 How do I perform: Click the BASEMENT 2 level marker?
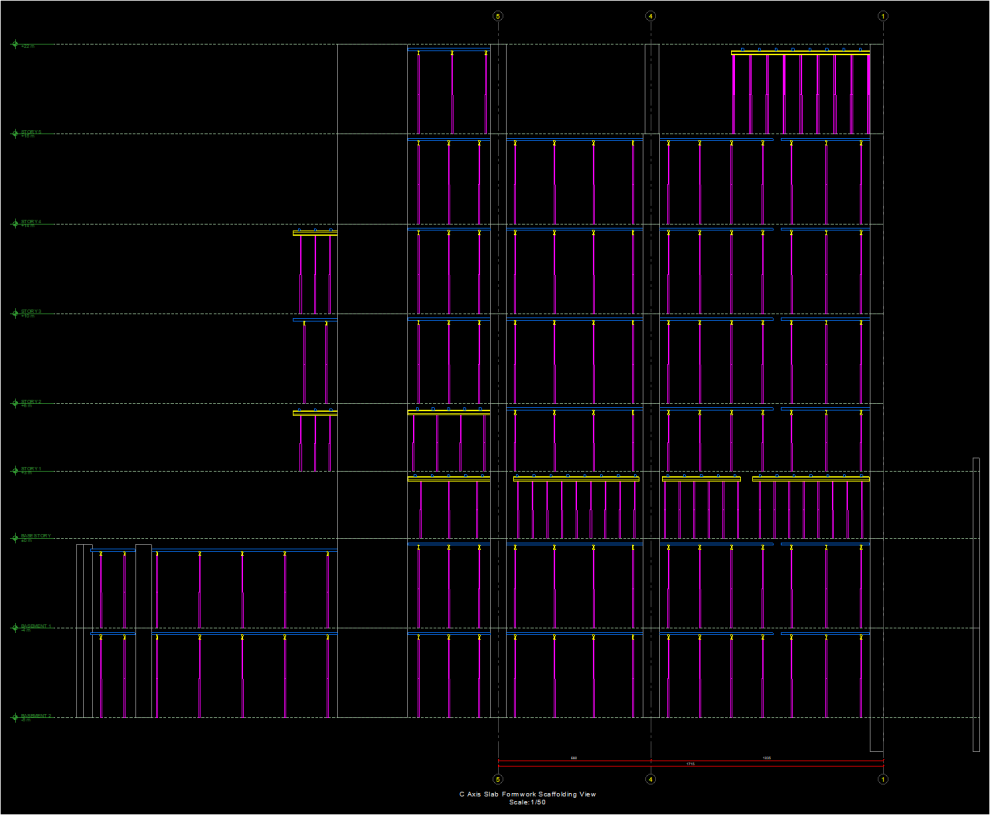pyautogui.click(x=15, y=717)
